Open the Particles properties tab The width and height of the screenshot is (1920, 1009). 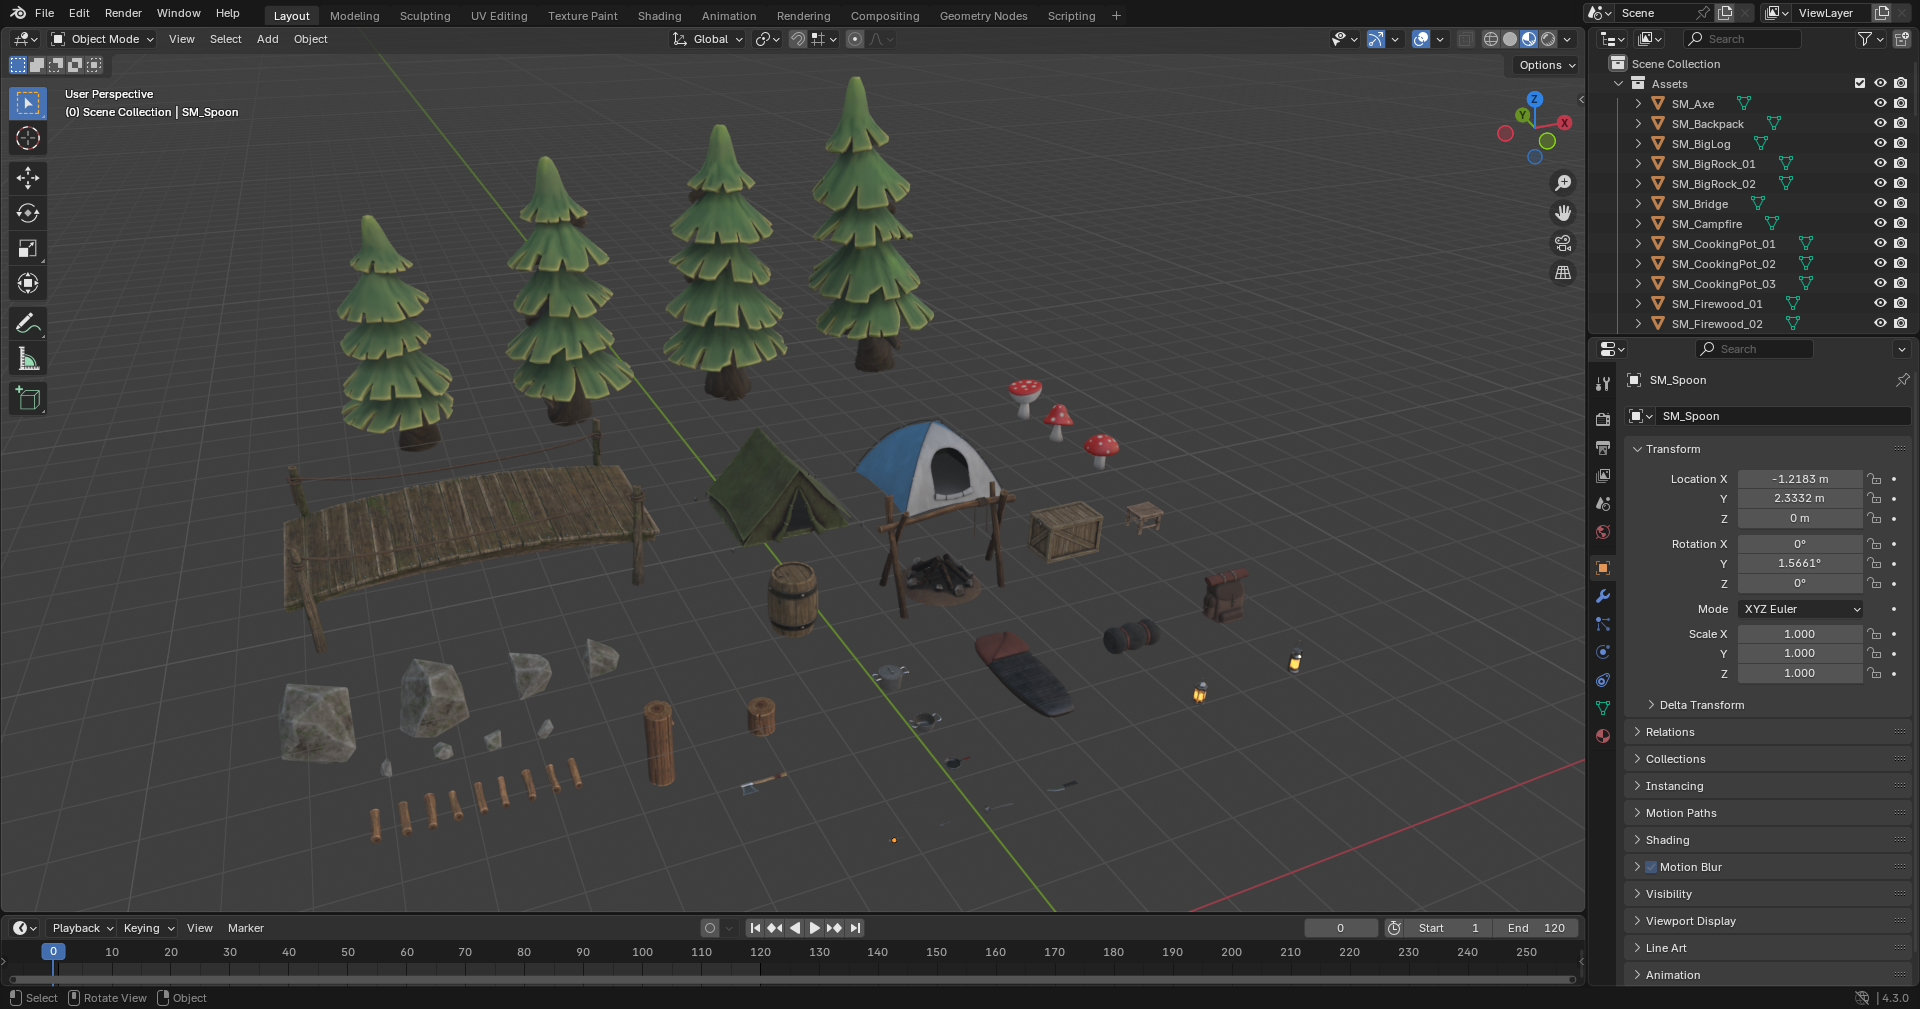click(1603, 624)
